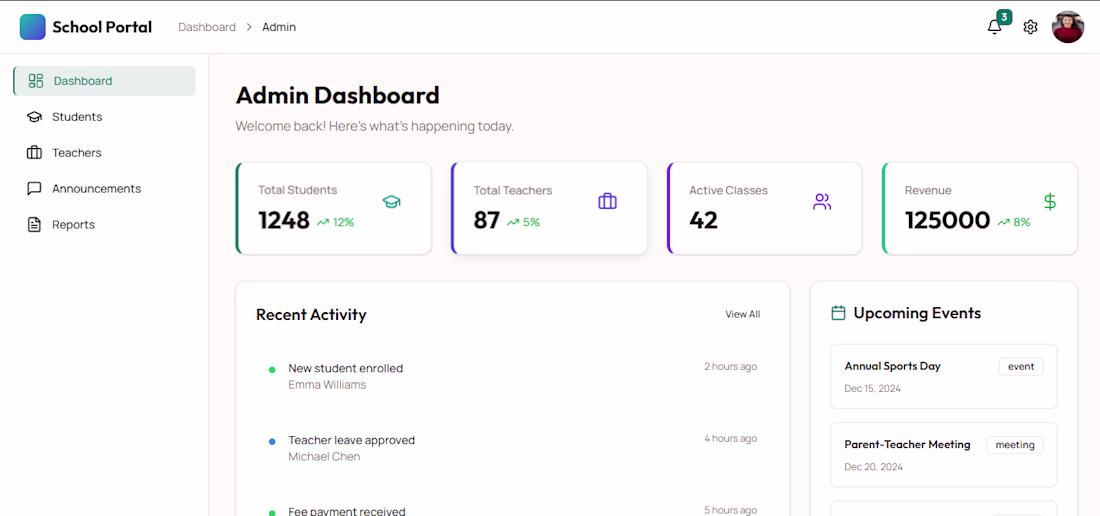Open the Parent-Teacher Meeting event
The width and height of the screenshot is (1100, 516).
tap(944, 455)
